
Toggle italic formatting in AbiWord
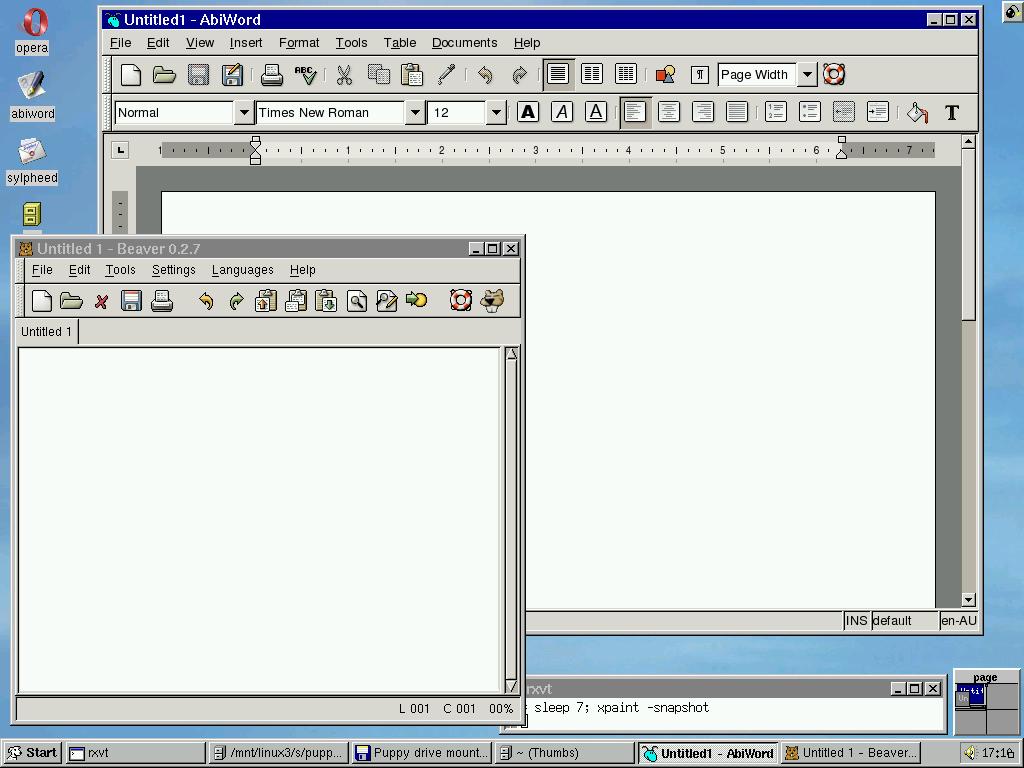tap(562, 112)
